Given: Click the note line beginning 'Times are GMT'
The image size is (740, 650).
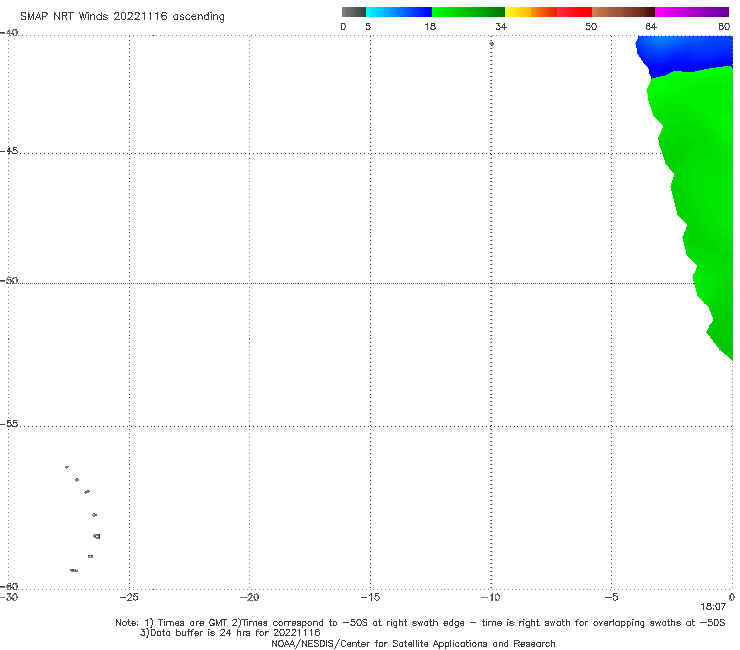Looking at the screenshot, I should [x=420, y=623].
